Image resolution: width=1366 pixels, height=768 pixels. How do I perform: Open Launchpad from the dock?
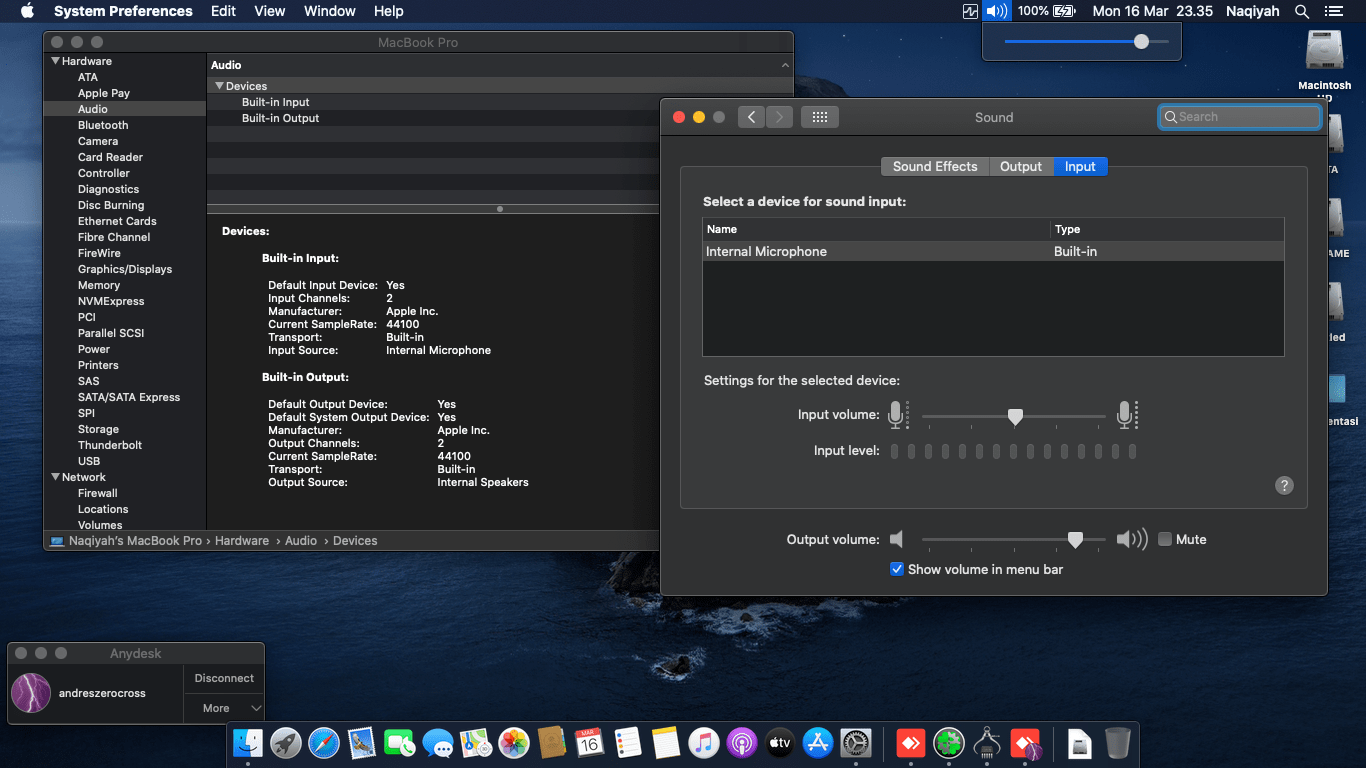[x=286, y=743]
